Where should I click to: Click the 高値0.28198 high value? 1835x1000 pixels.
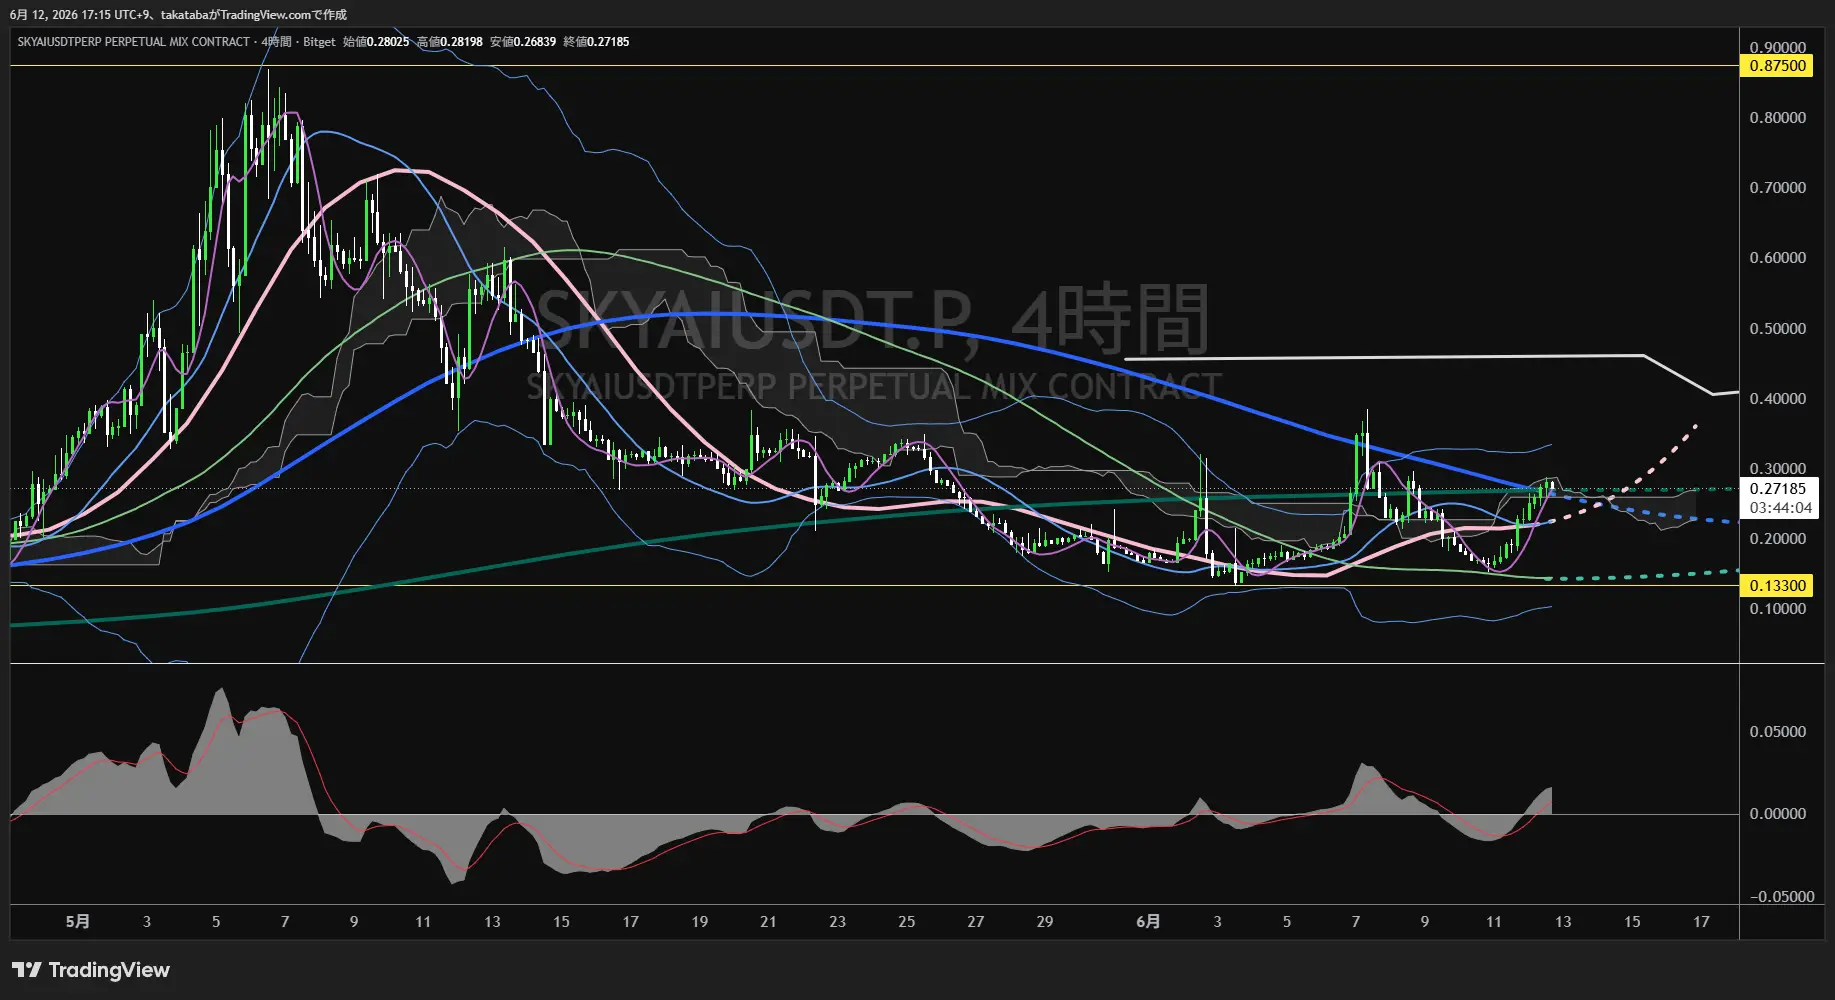[x=450, y=42]
